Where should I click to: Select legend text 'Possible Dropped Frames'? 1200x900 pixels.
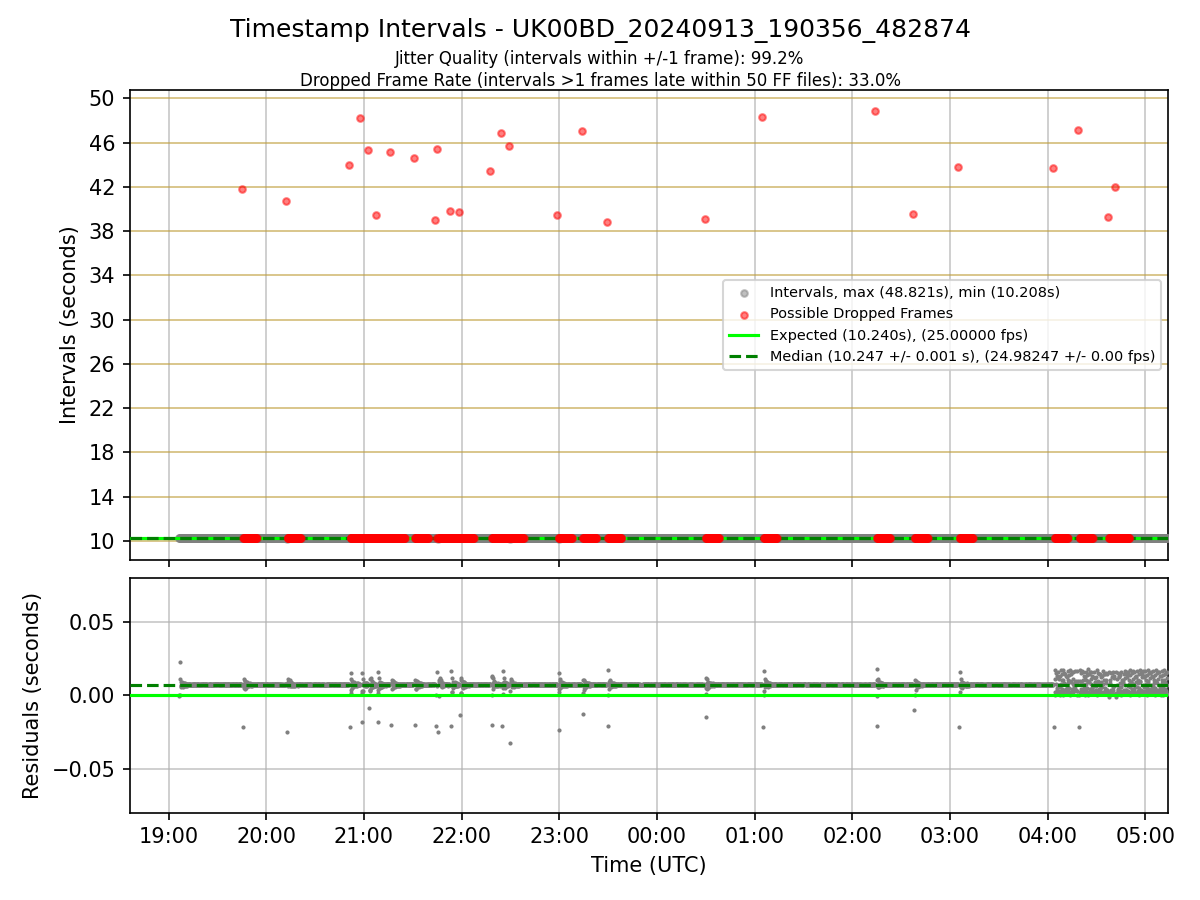click(x=861, y=314)
